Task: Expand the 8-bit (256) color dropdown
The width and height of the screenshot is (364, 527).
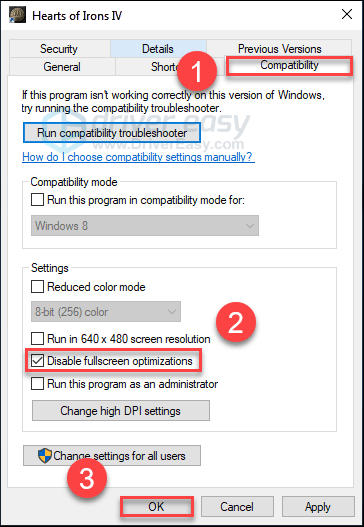Action: (106, 312)
